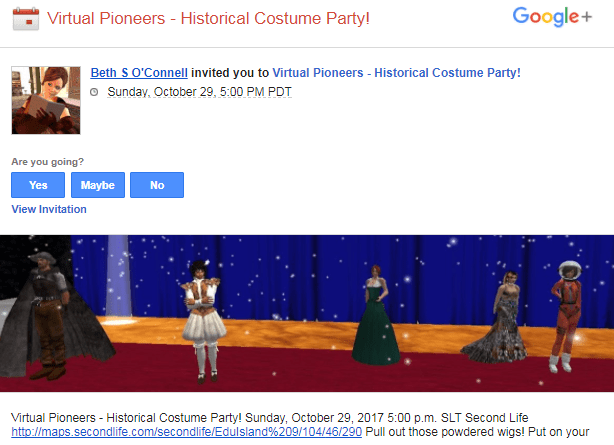Click the red calendar event icon
This screenshot has height=445, width=614.
coord(26,18)
